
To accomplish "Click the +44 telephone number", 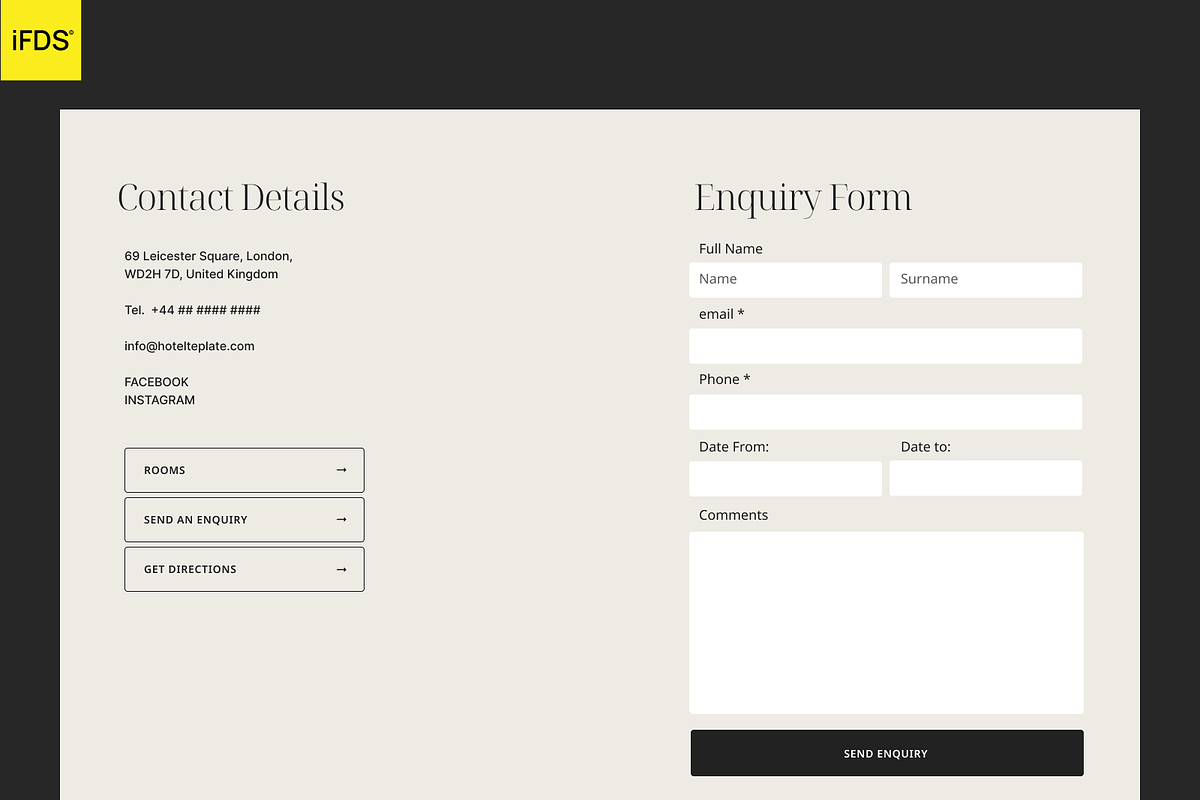I will (205, 310).
